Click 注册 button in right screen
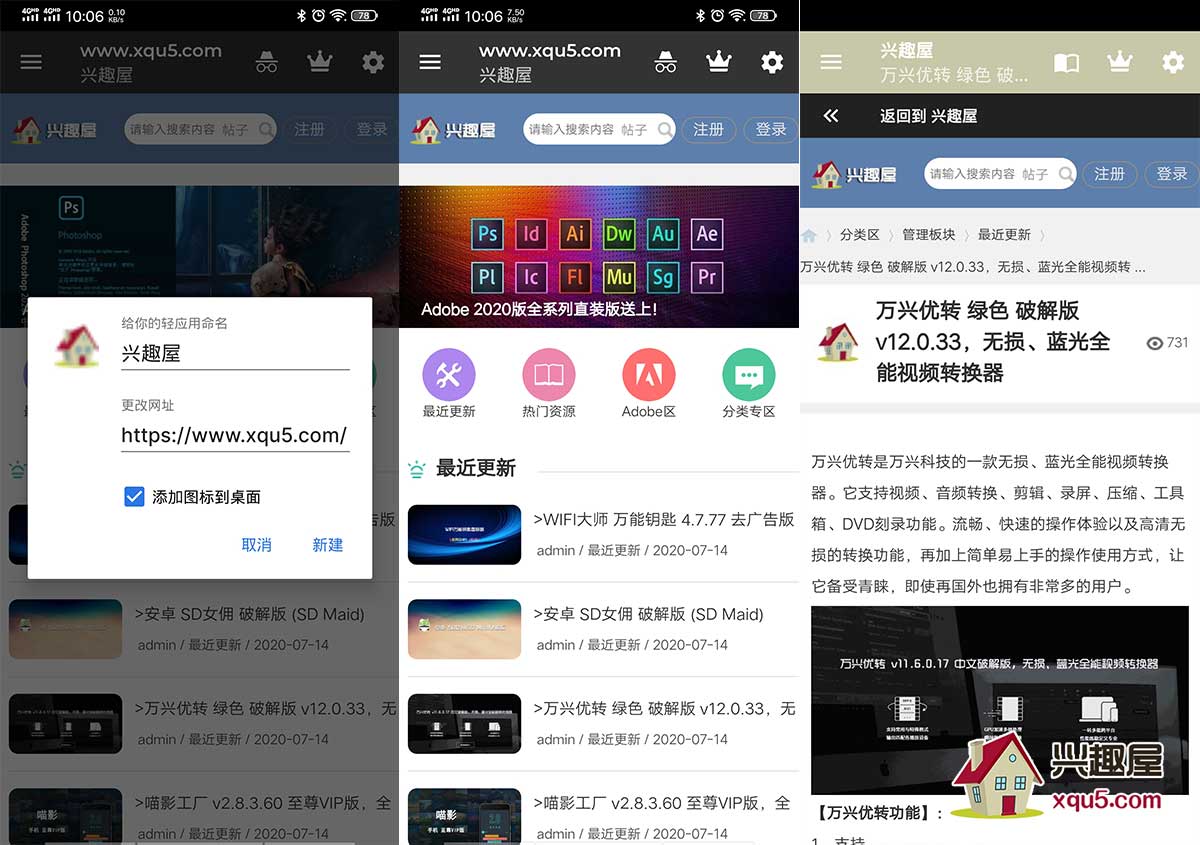The image size is (1200, 845). click(x=1110, y=174)
